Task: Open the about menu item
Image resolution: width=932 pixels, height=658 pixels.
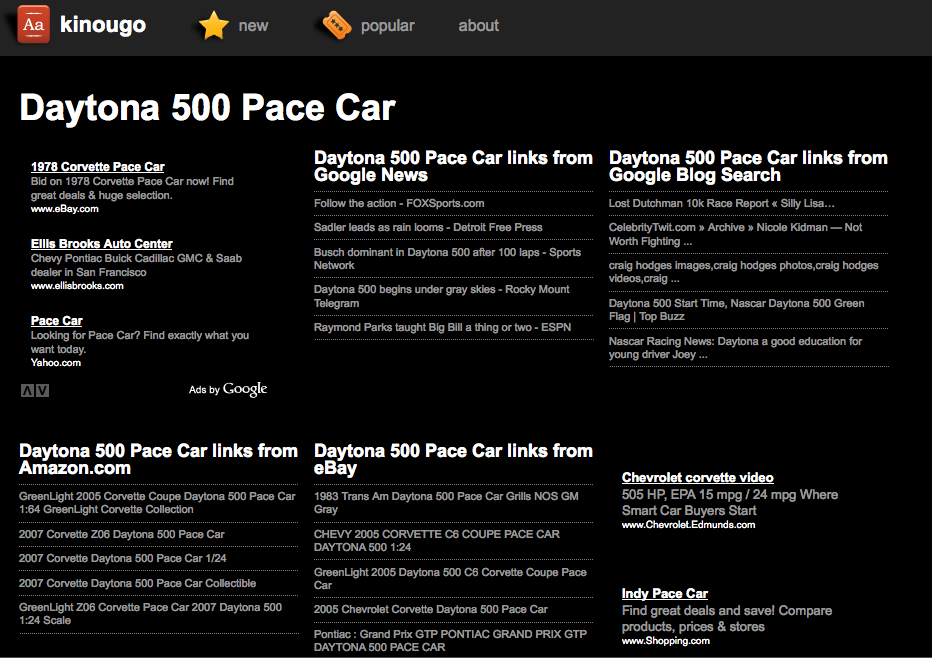Action: pyautogui.click(x=478, y=26)
